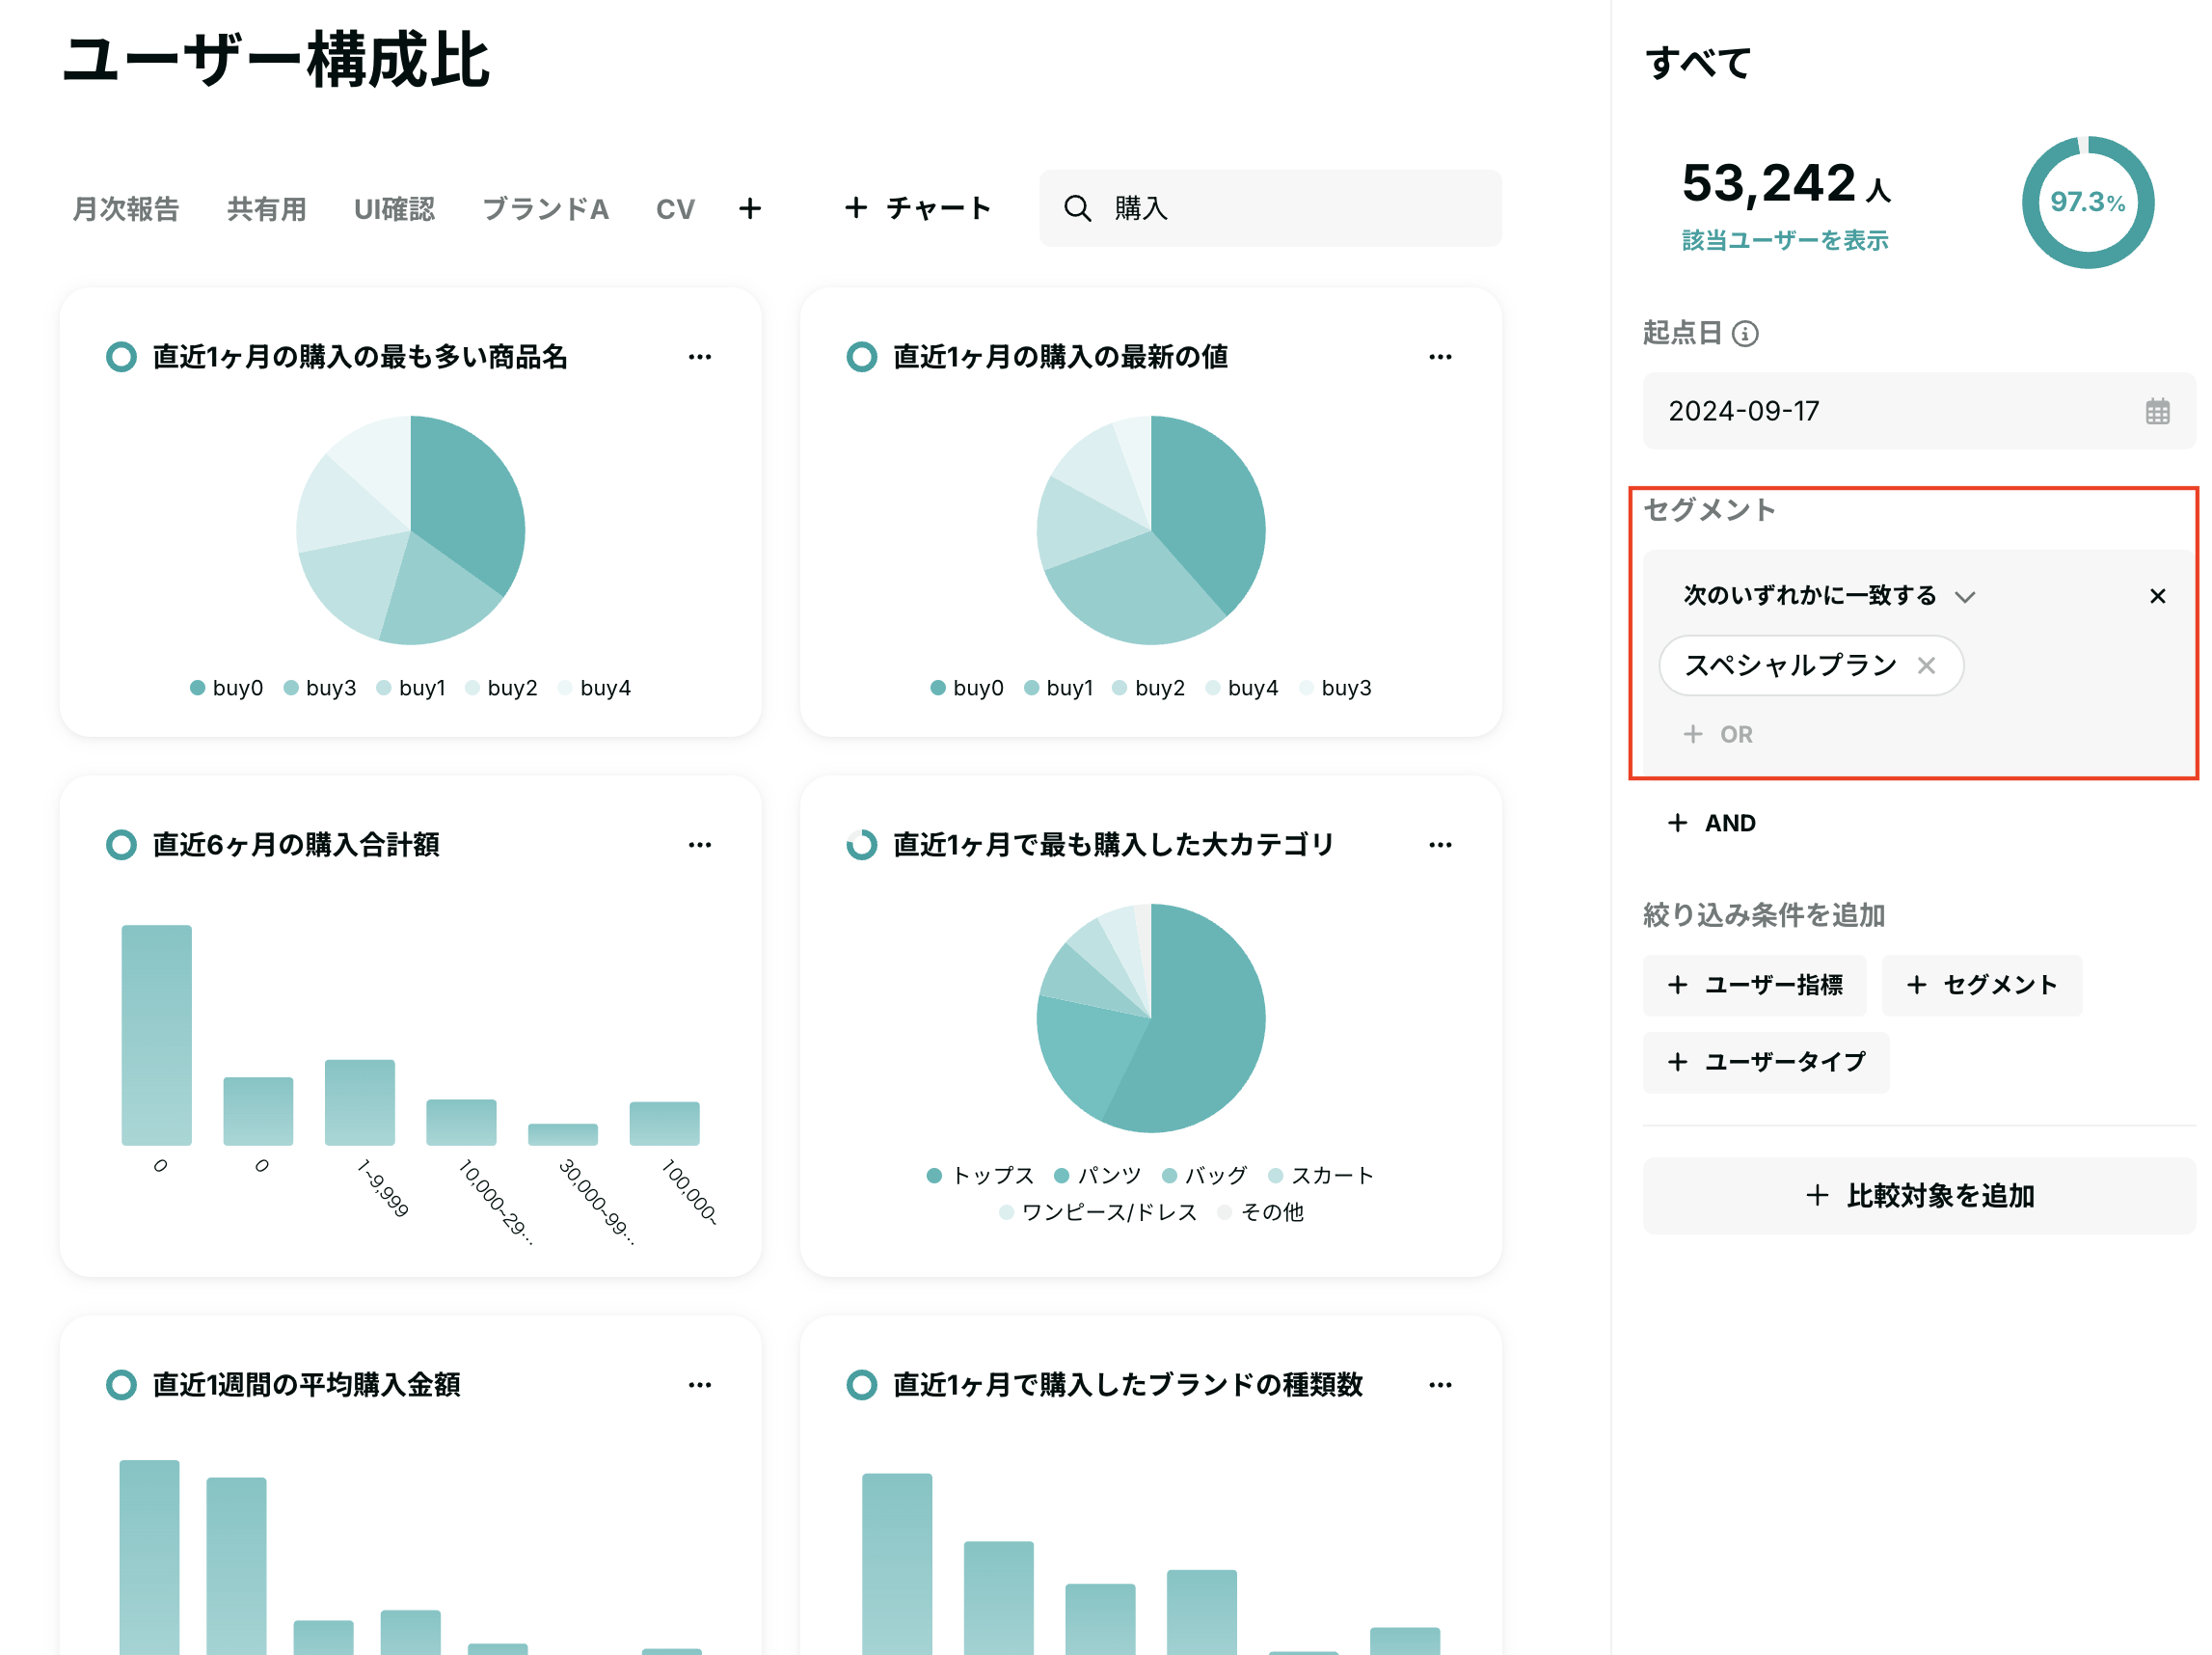Open options menu for 直近6ヶ月の購入合計額
2212x1655 pixels.
[700, 845]
